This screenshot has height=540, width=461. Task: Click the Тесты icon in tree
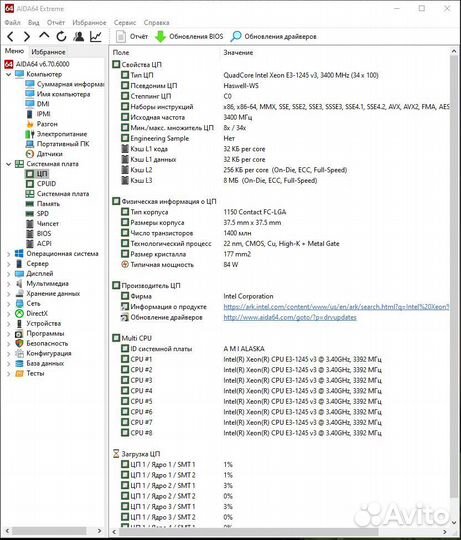(20, 374)
